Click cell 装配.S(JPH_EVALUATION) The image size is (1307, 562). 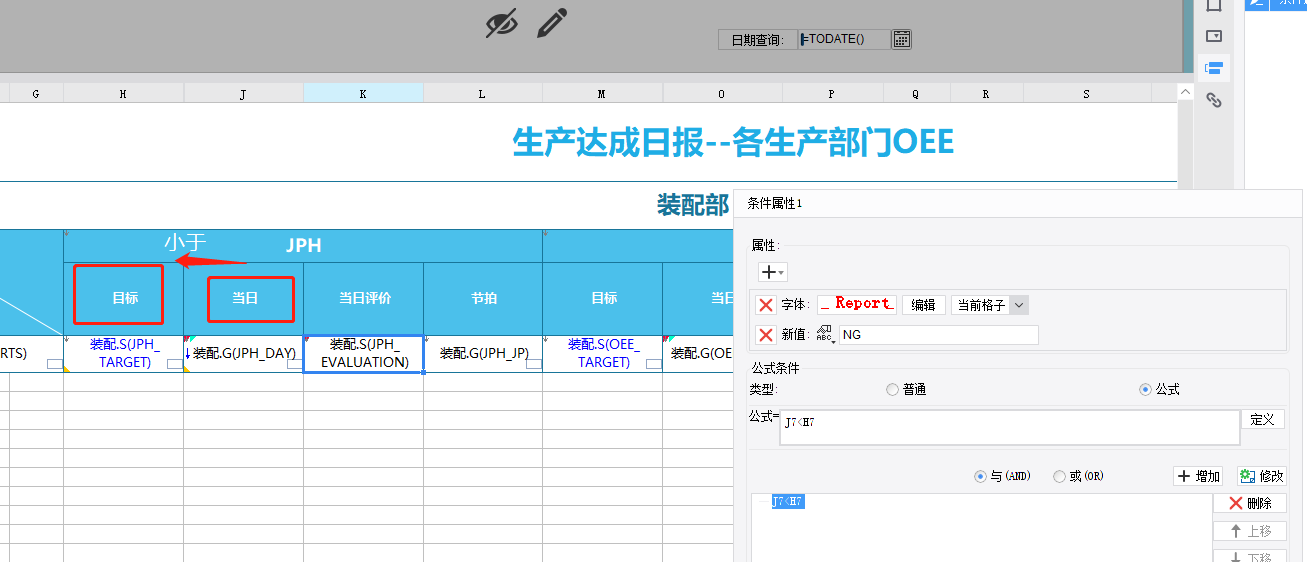(363, 353)
